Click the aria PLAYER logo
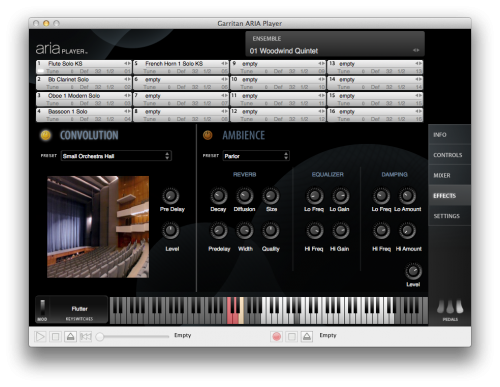500x387 pixels. [x=61, y=49]
